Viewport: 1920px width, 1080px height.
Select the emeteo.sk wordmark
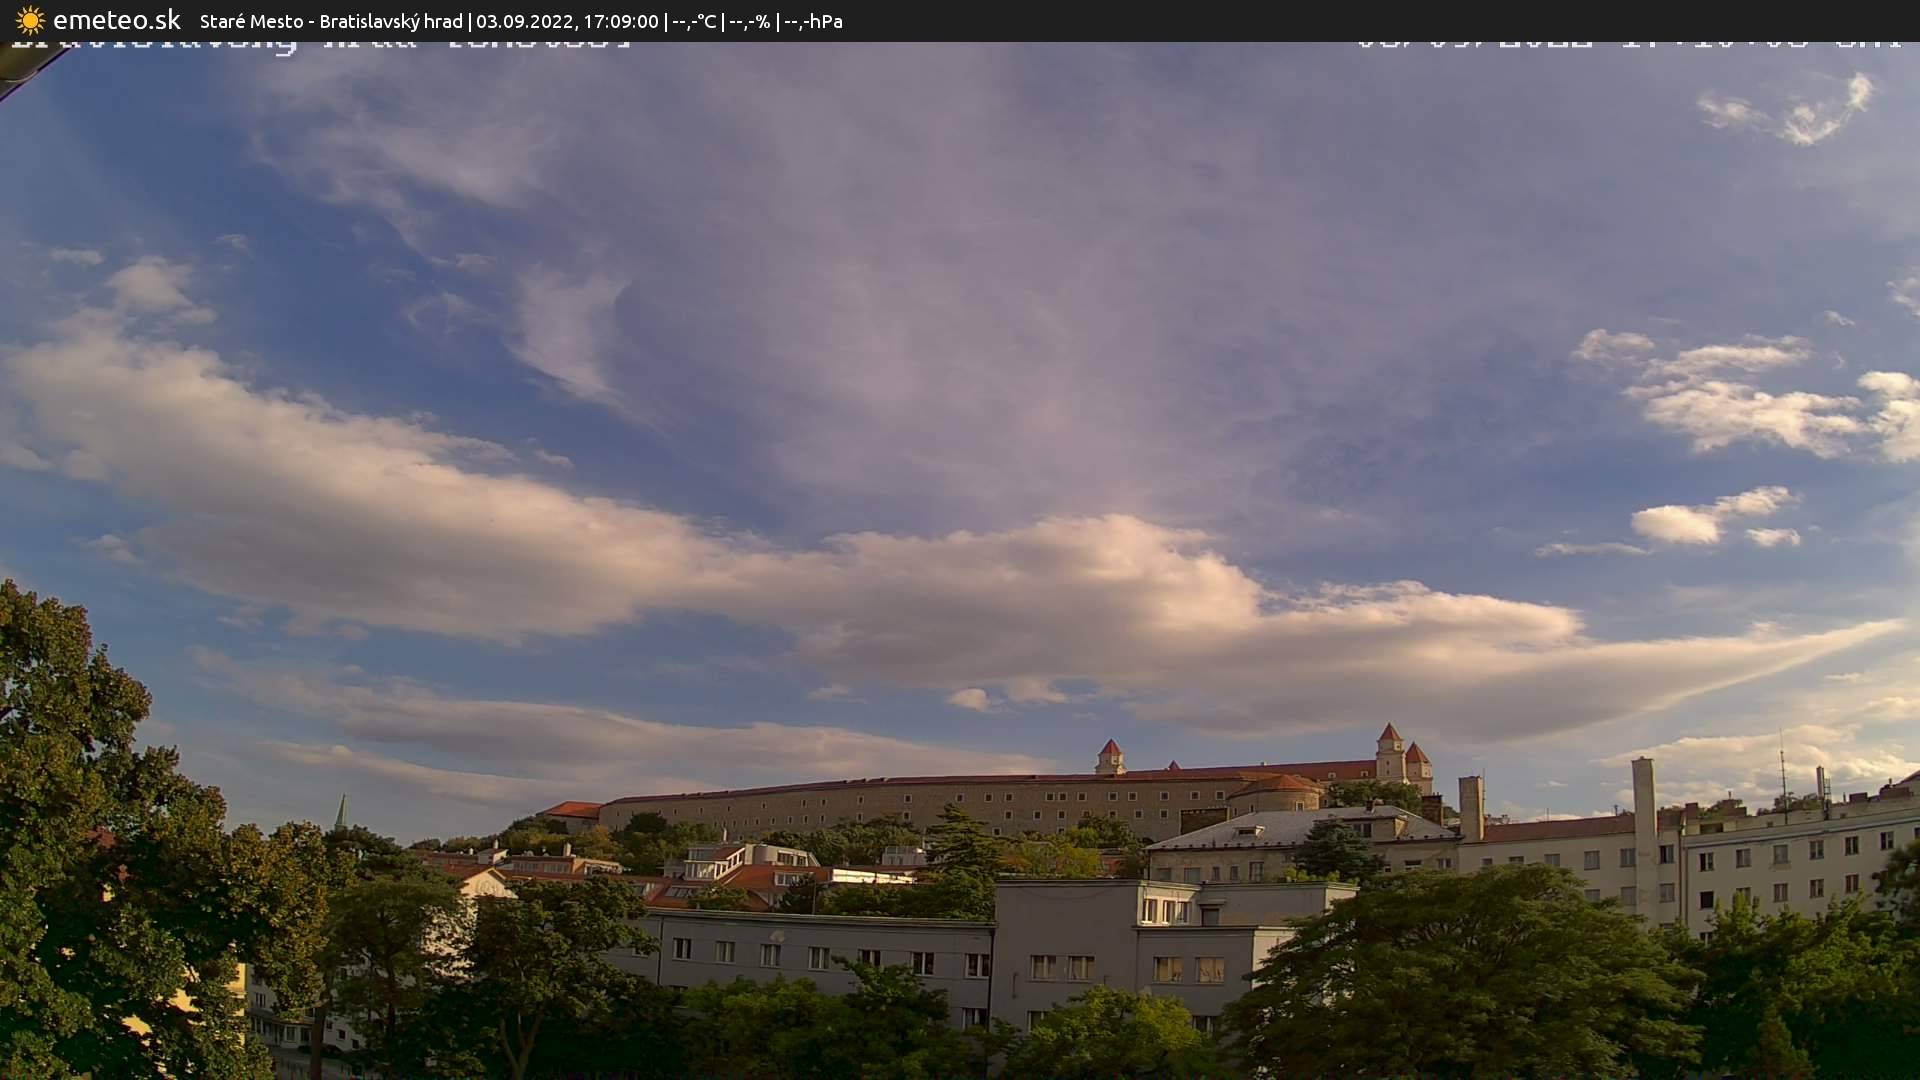coord(117,19)
